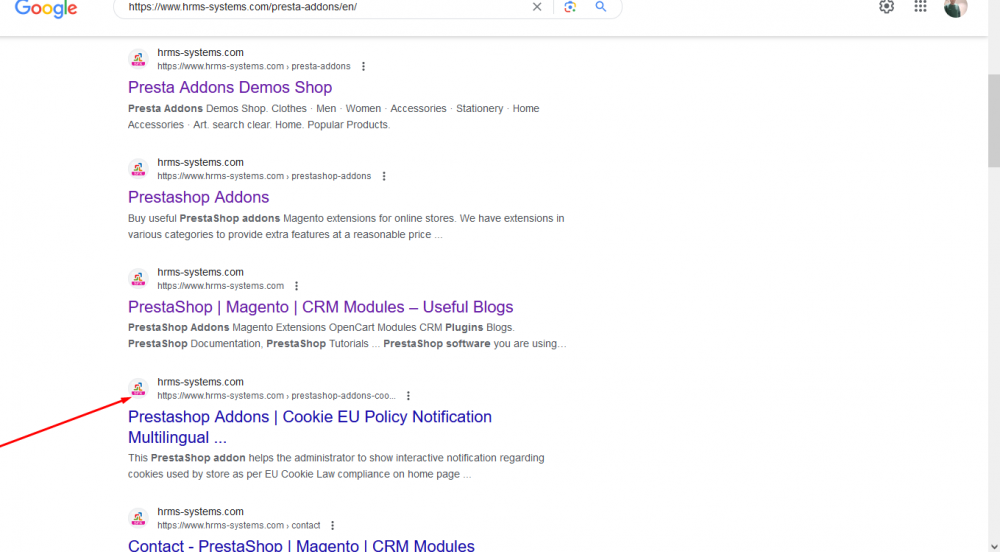Click hrms-systems.com site name above Contact result
The width and height of the screenshot is (1000, 552).
[x=200, y=511]
